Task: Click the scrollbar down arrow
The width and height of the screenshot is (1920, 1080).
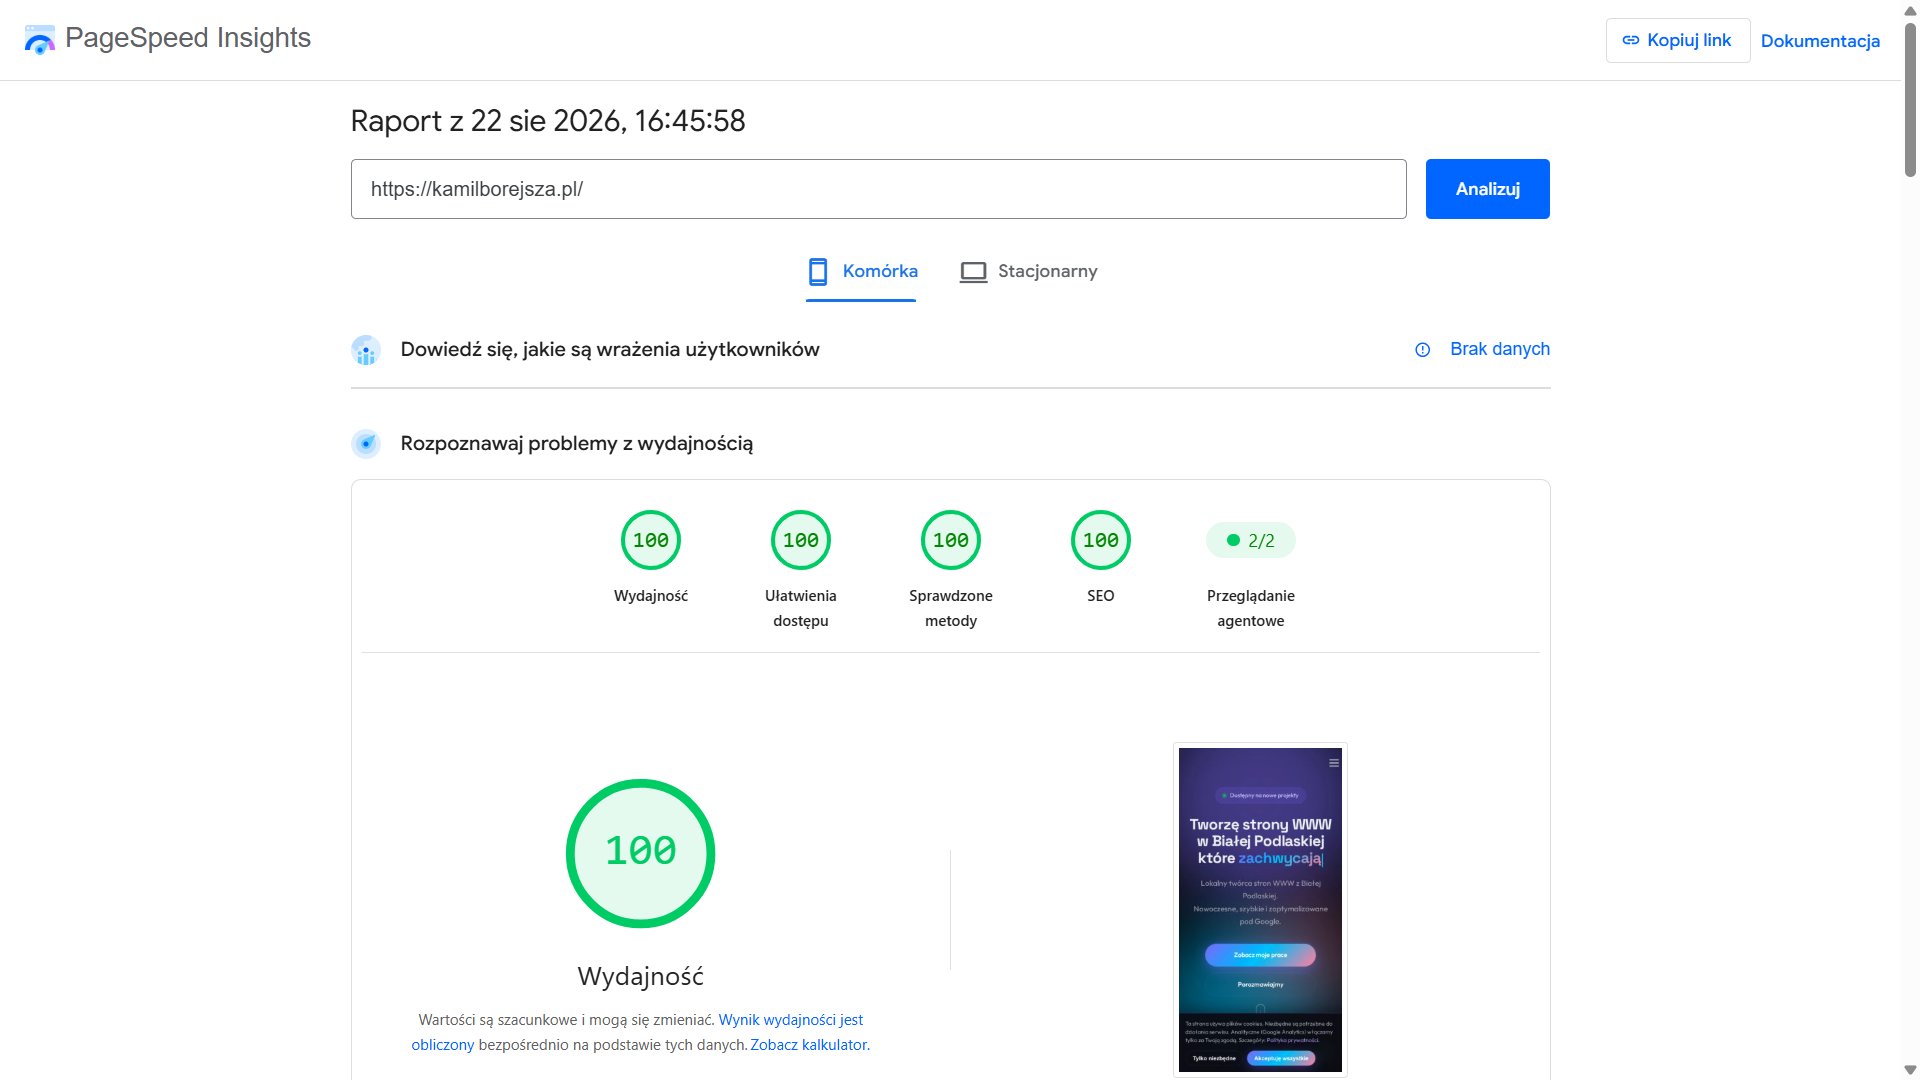Action: point(1910,1071)
